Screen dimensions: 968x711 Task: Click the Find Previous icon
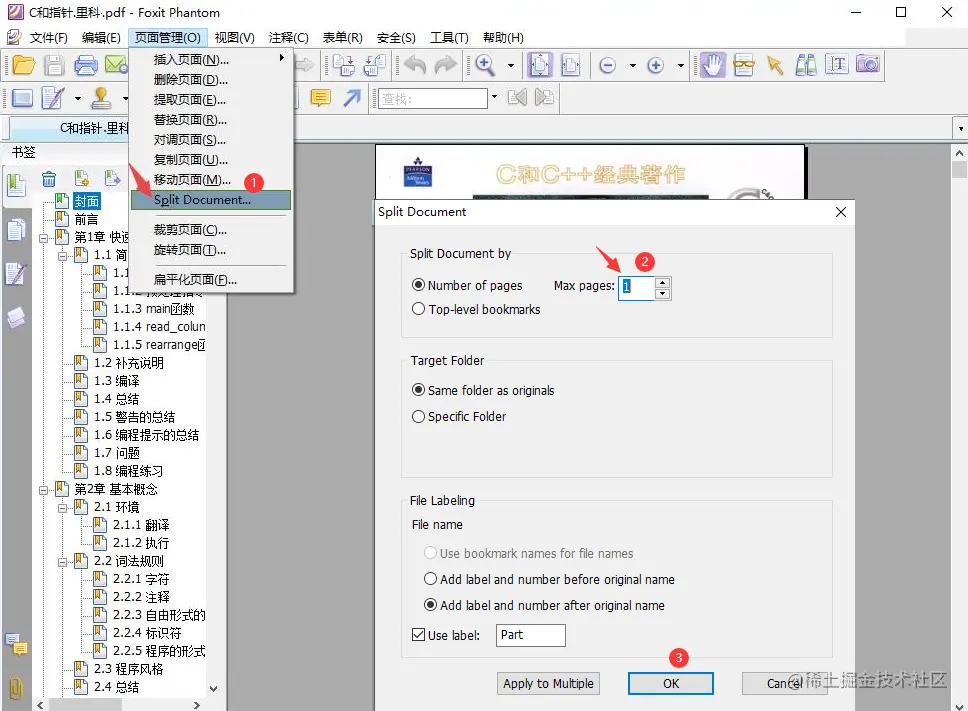(517, 98)
